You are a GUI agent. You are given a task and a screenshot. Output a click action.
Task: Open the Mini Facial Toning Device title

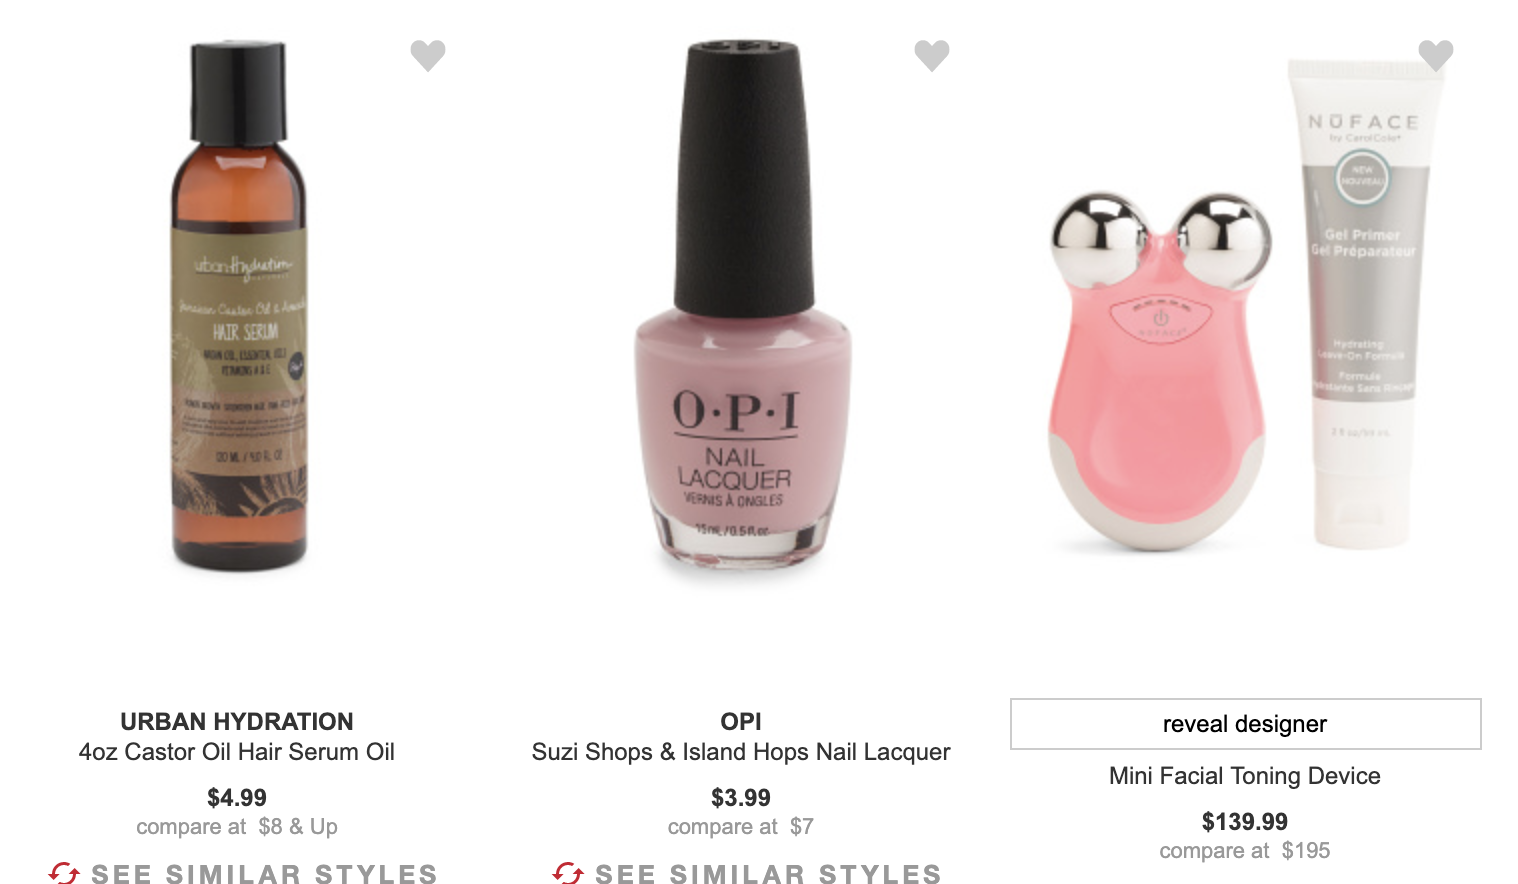click(1245, 776)
